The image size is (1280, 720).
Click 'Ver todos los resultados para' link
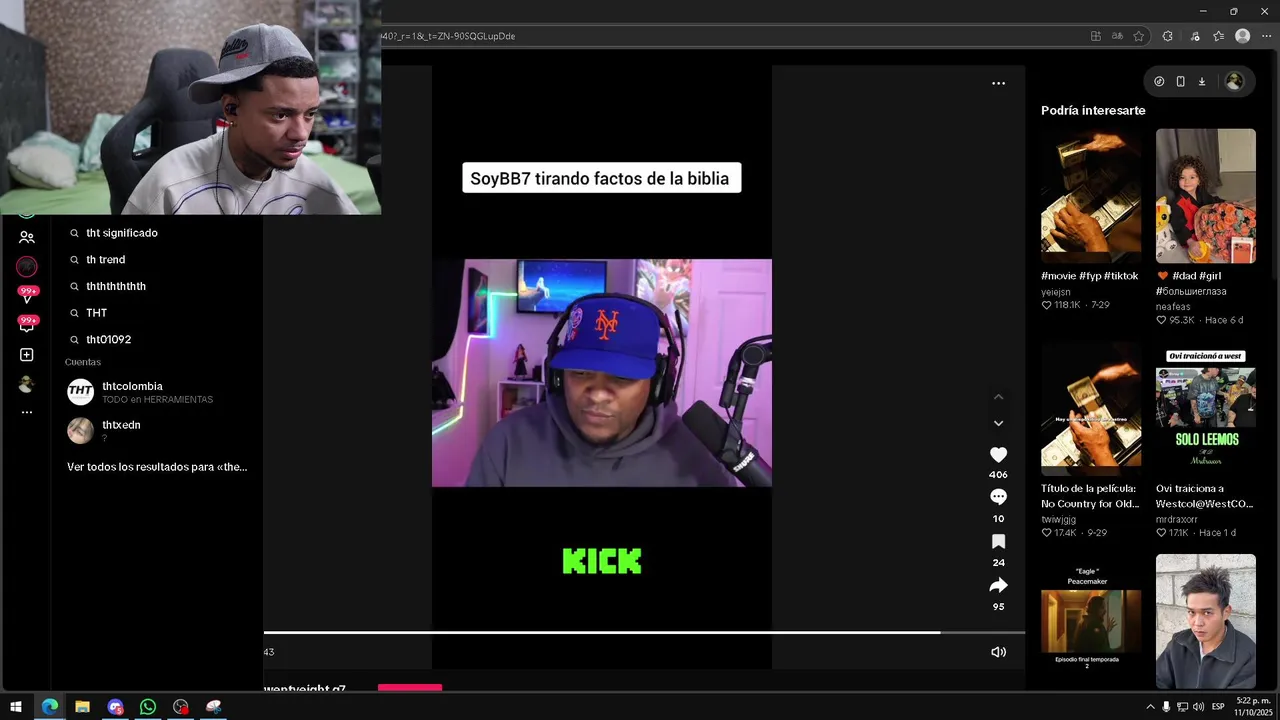157,467
